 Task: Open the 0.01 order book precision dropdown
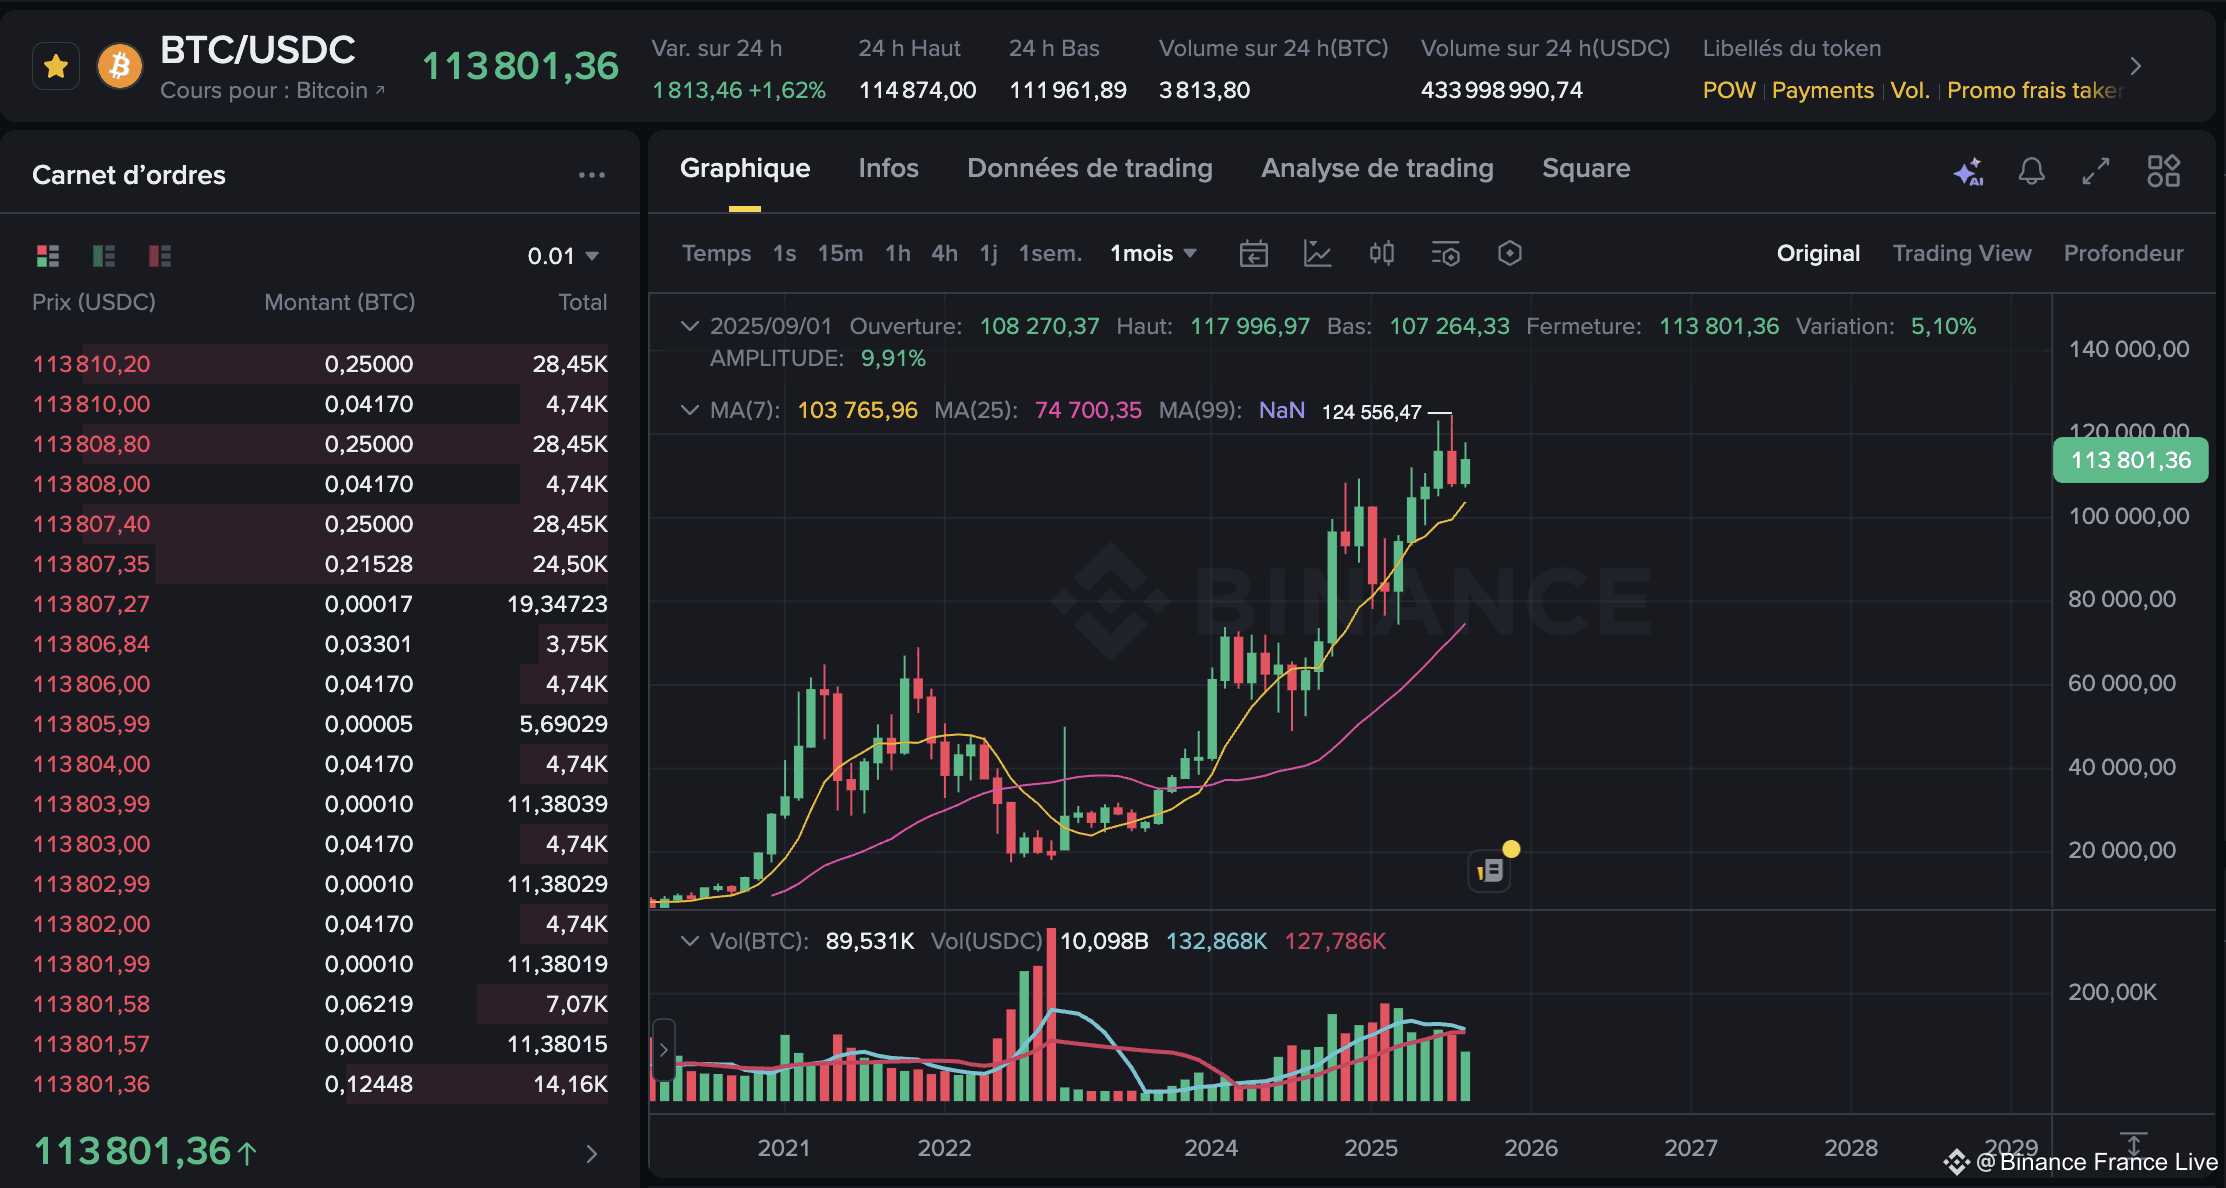click(x=563, y=255)
